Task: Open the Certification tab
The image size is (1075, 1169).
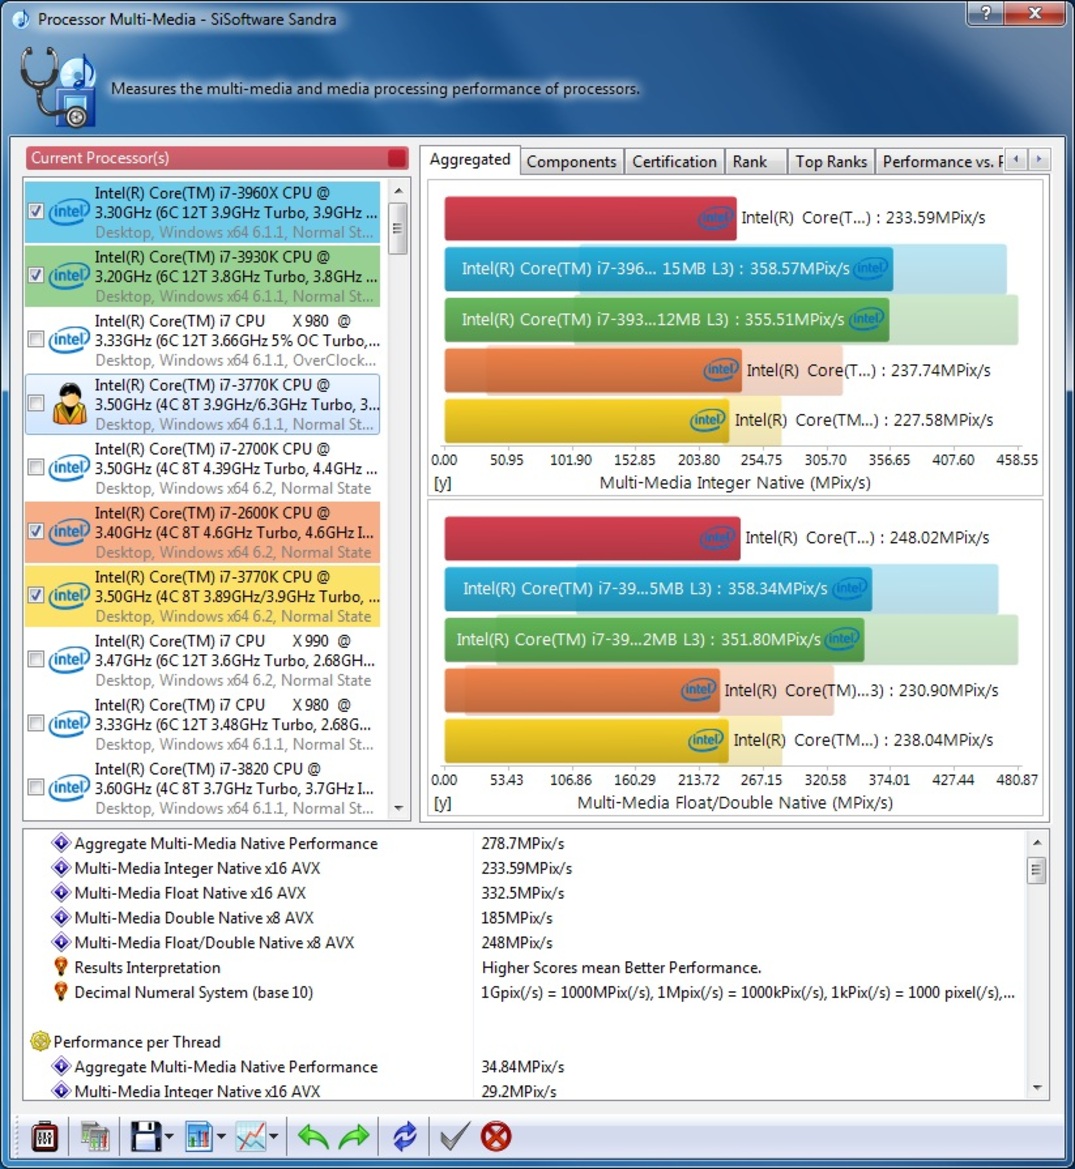Action: (674, 162)
